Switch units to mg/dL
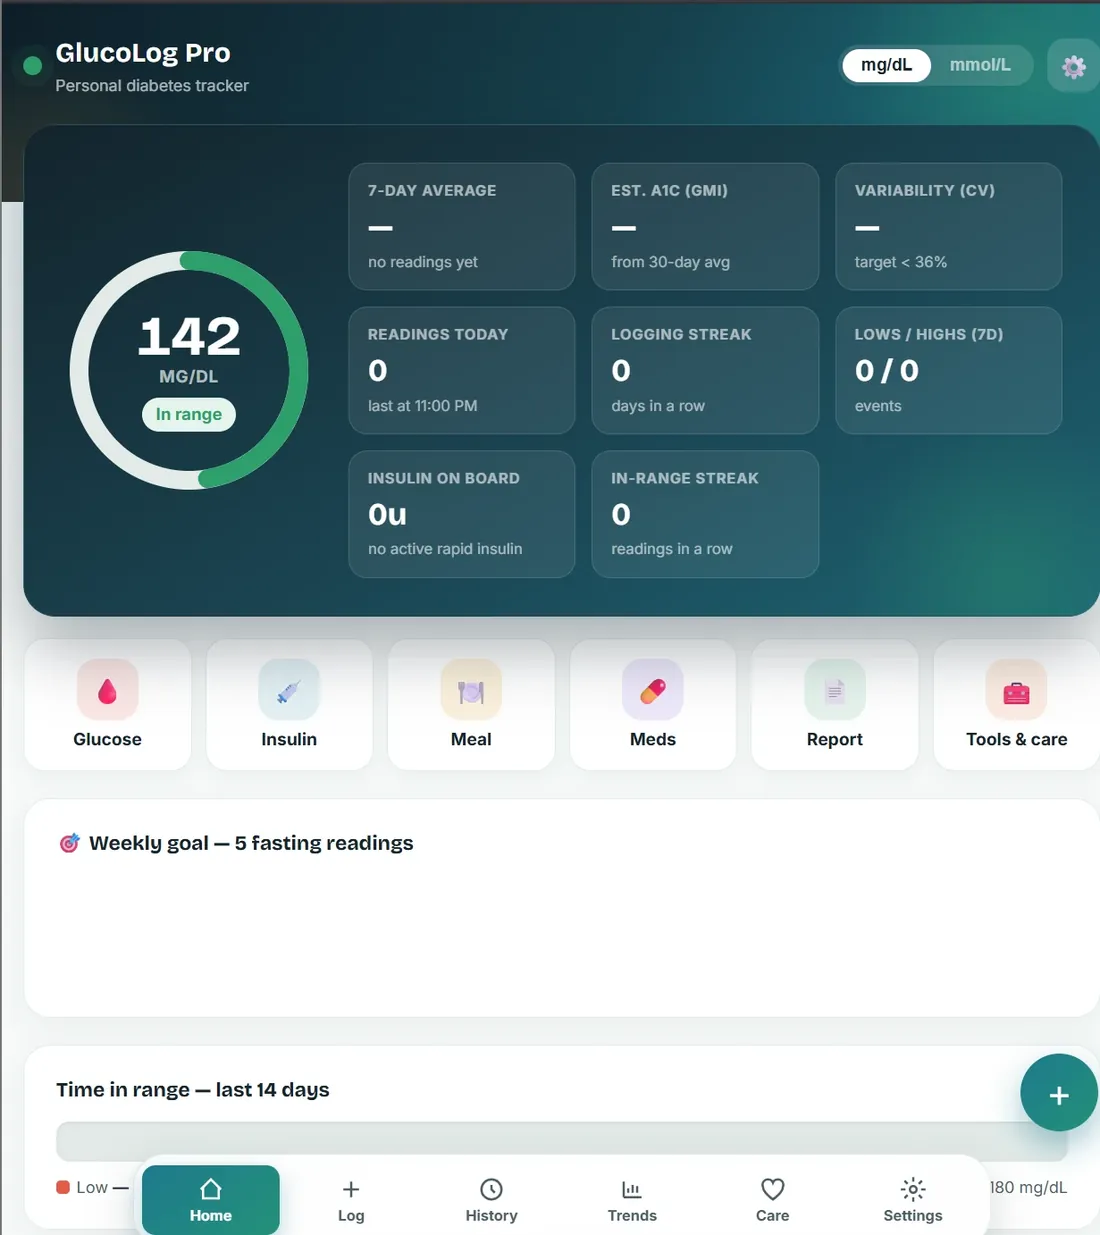Viewport: 1100px width, 1235px height. pos(887,65)
